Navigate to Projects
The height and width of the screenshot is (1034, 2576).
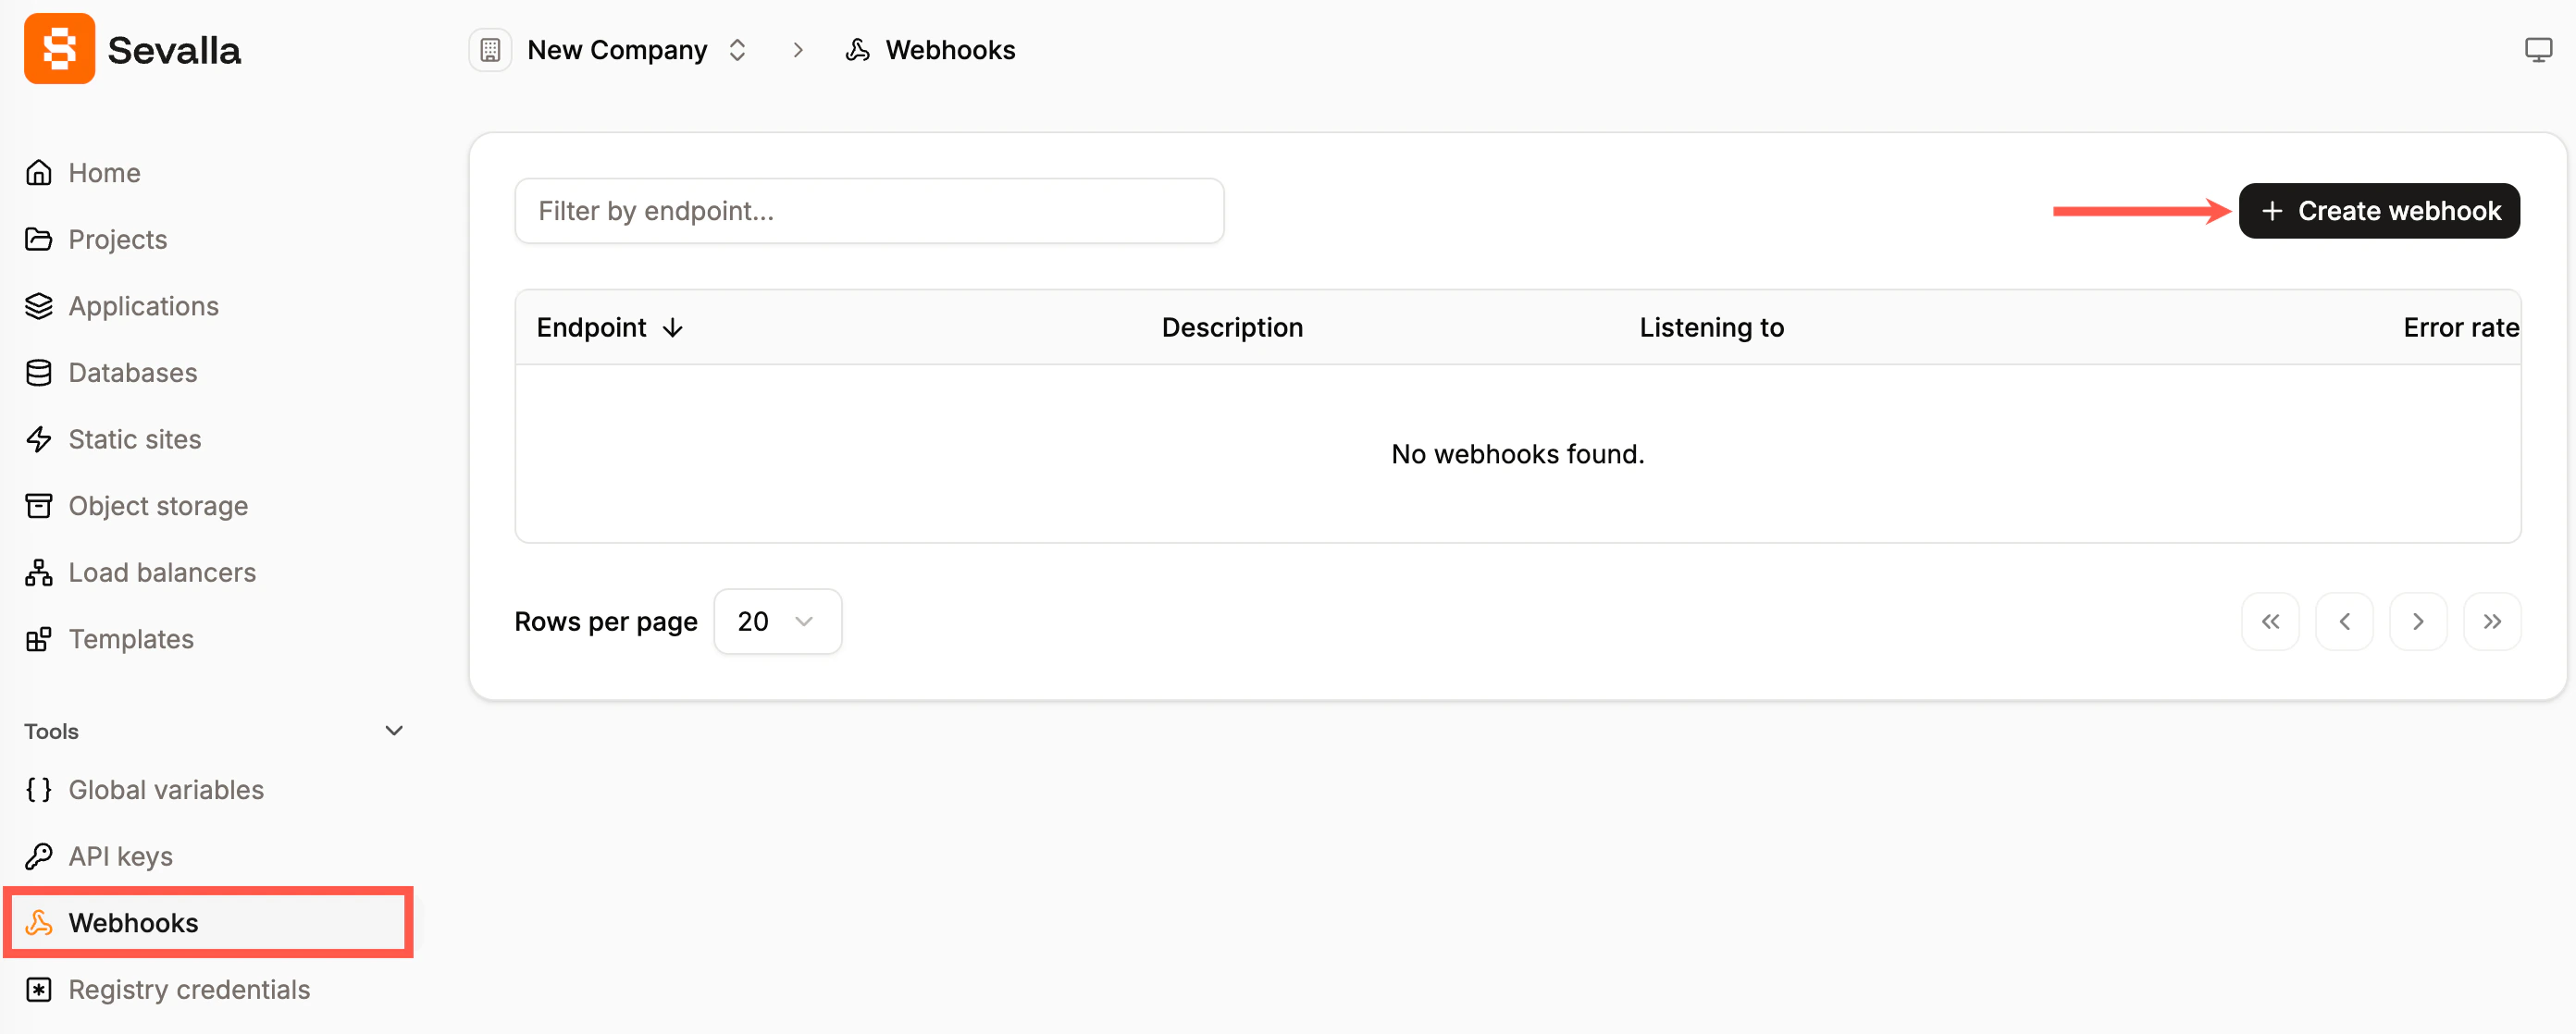click(117, 239)
